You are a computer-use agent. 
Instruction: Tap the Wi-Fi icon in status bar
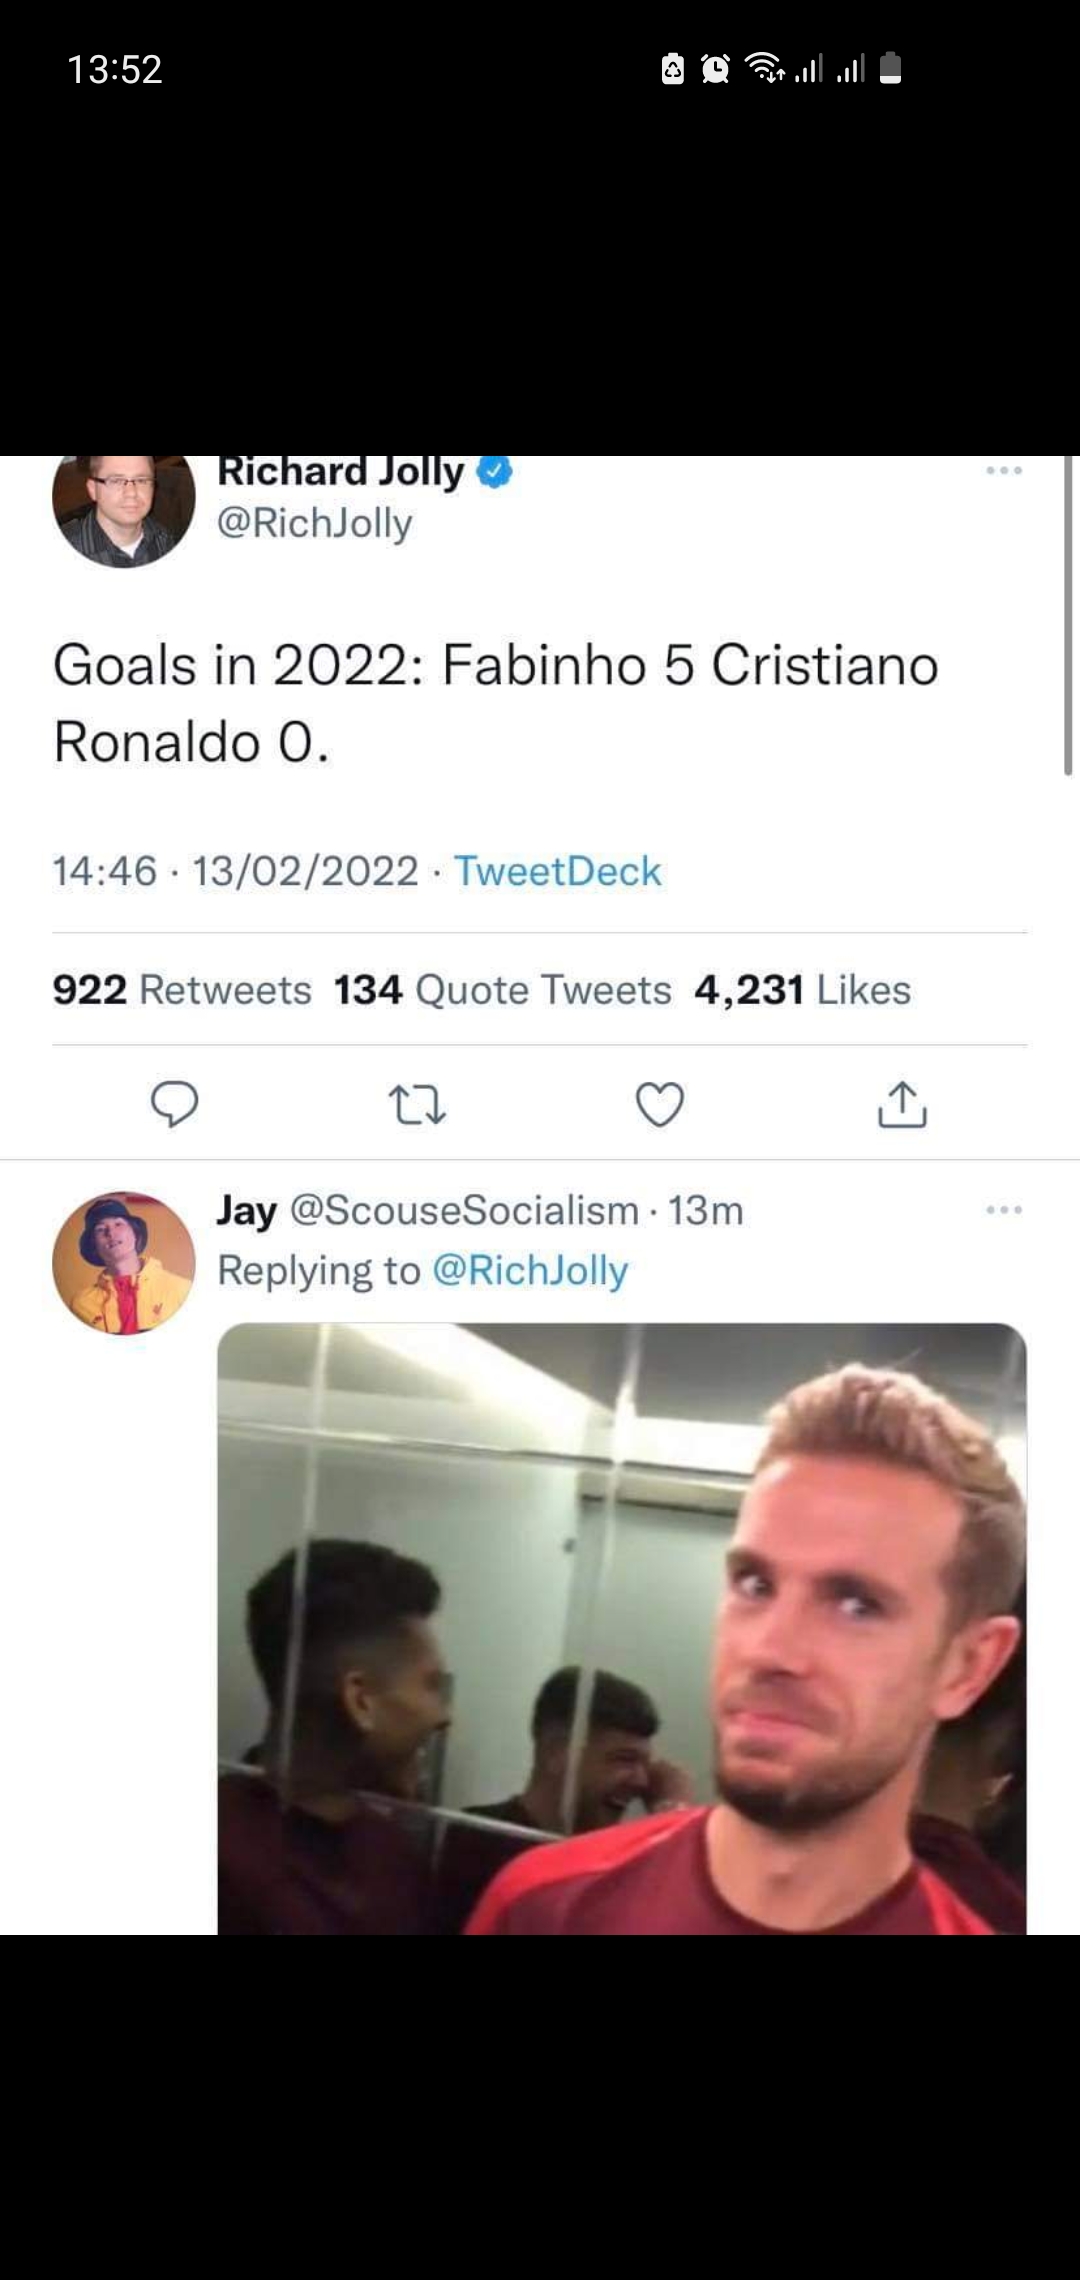click(x=766, y=69)
